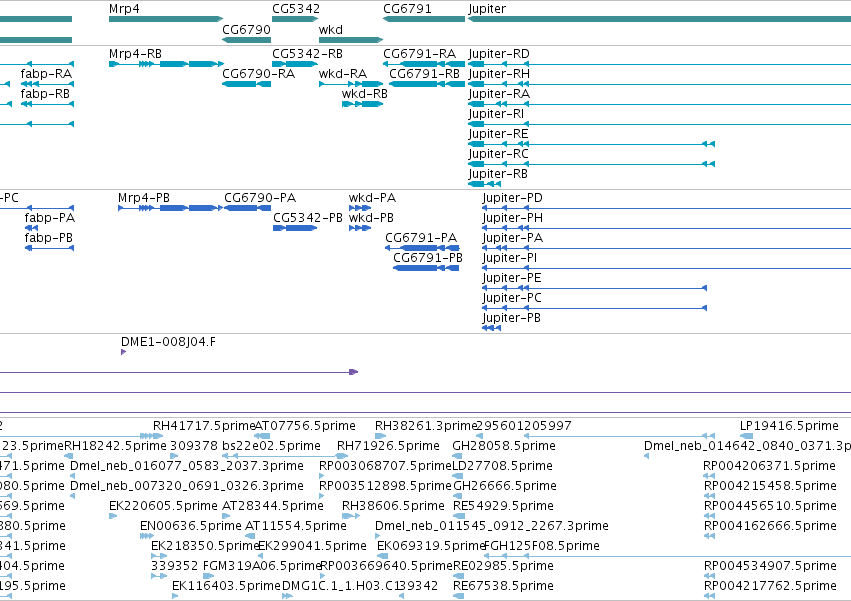Select the CG6791-PB protein label
The height and width of the screenshot is (601, 851).
click(x=428, y=258)
